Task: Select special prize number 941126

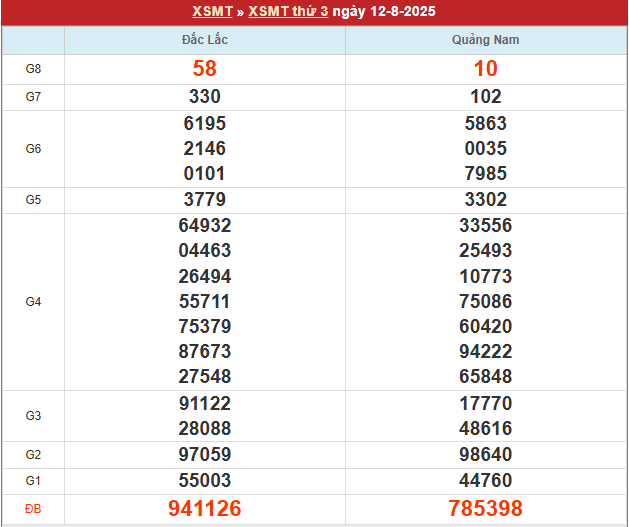Action: click(205, 509)
